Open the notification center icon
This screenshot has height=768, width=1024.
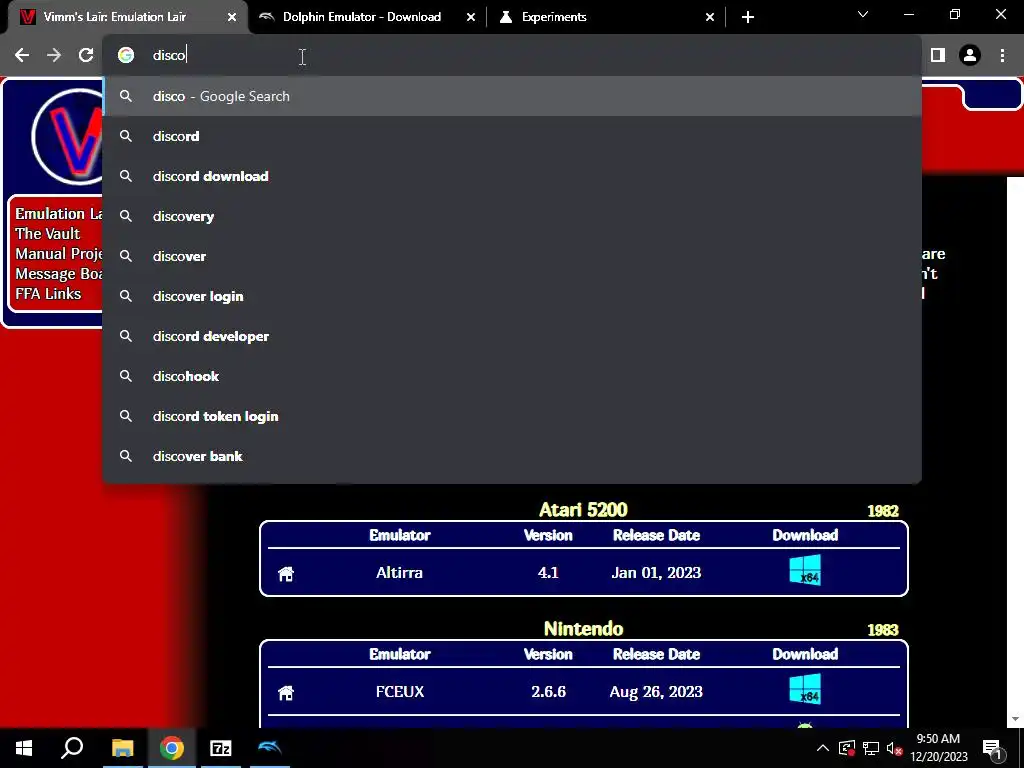coord(992,749)
